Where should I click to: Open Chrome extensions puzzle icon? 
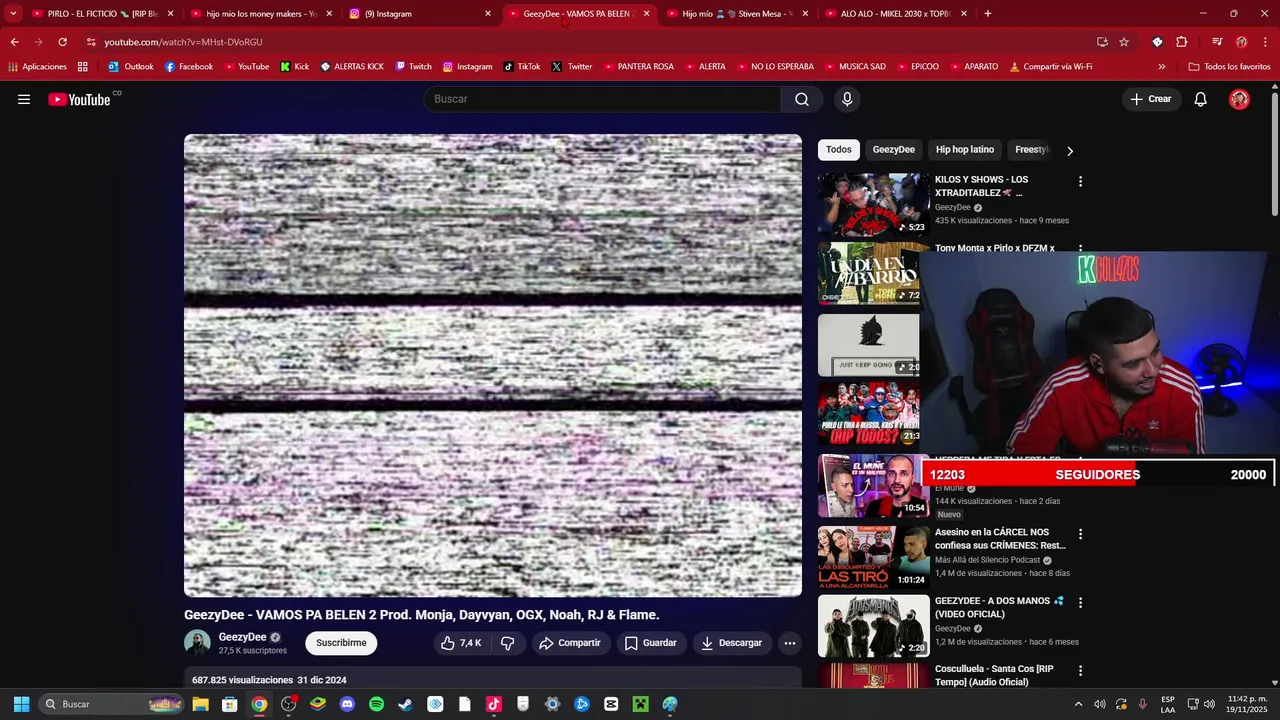pos(1182,42)
